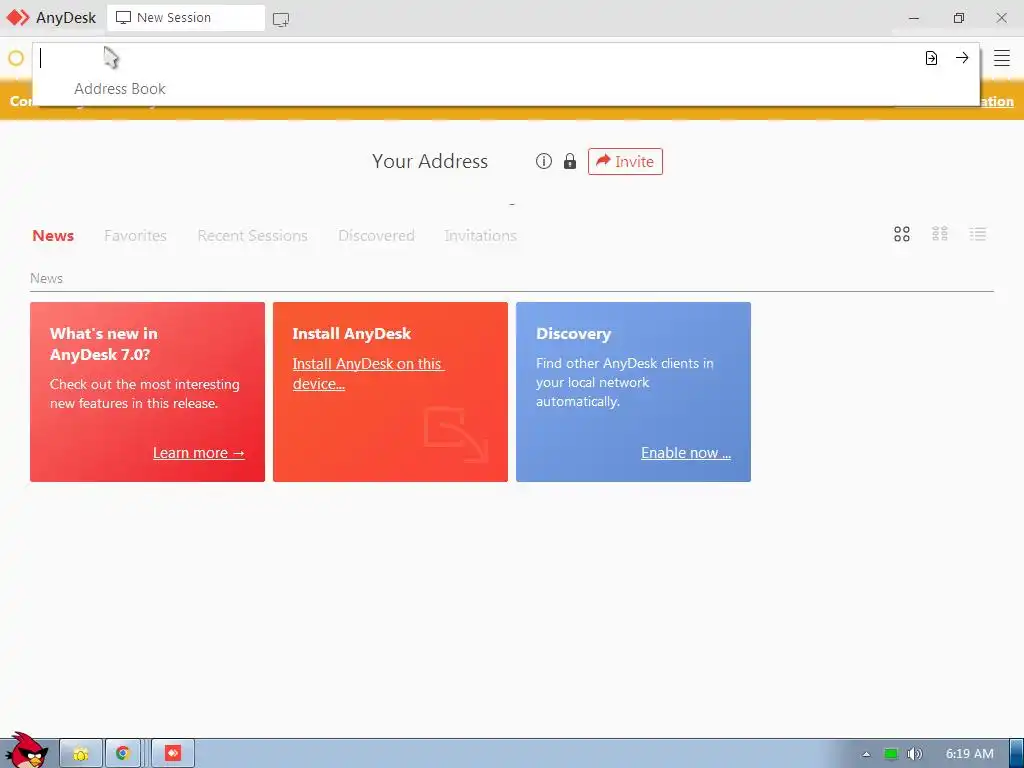
Task: Click Learn more link
Action: (199, 453)
